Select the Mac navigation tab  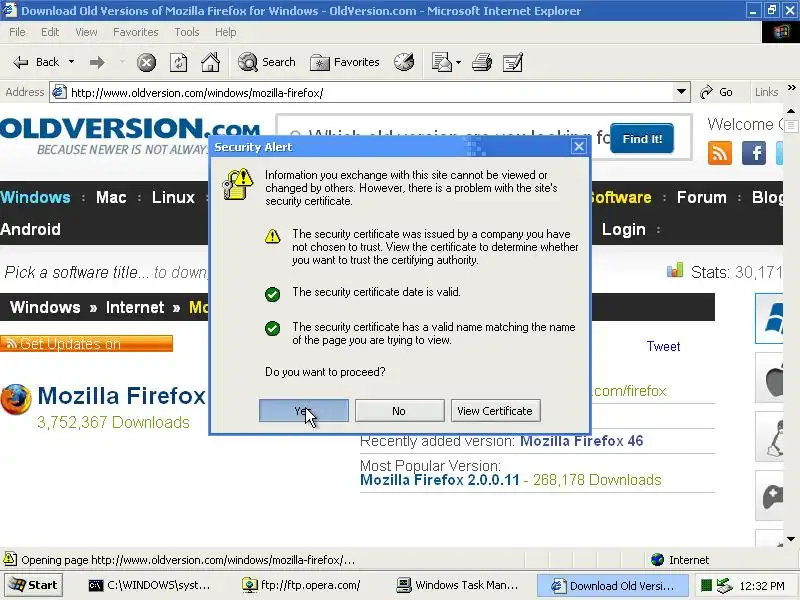(111, 197)
